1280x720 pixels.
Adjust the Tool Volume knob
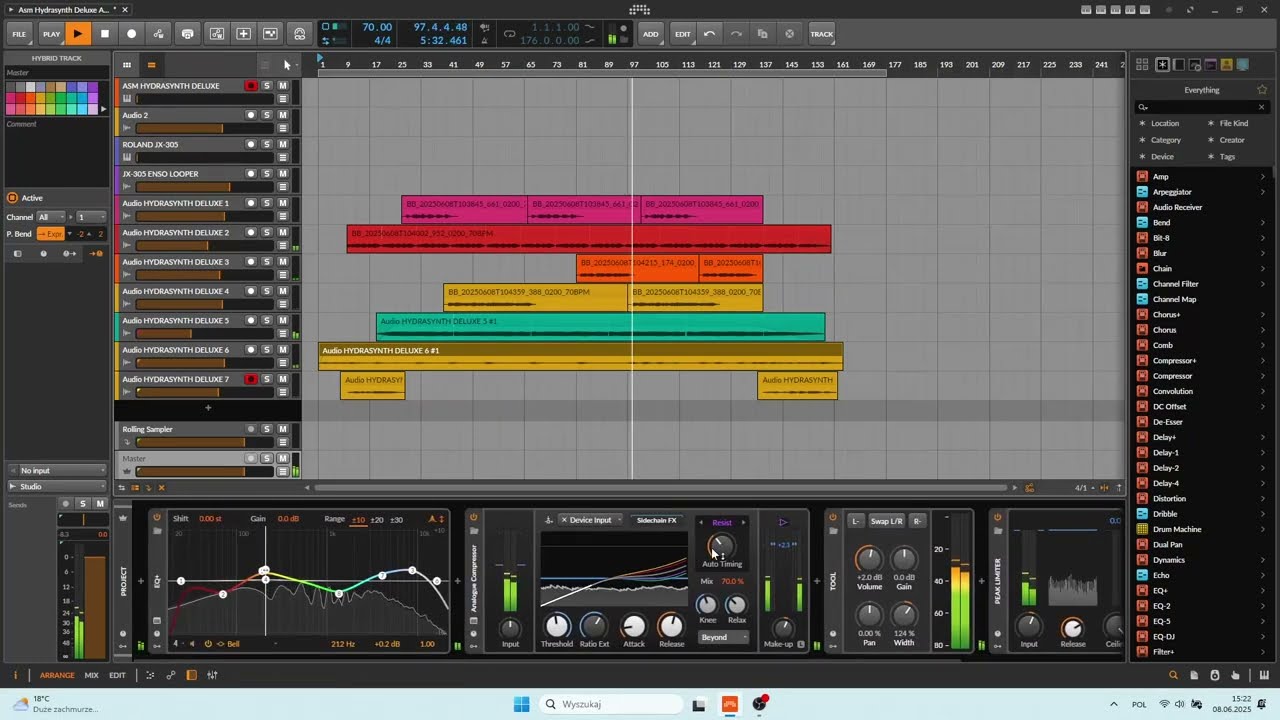(869, 559)
